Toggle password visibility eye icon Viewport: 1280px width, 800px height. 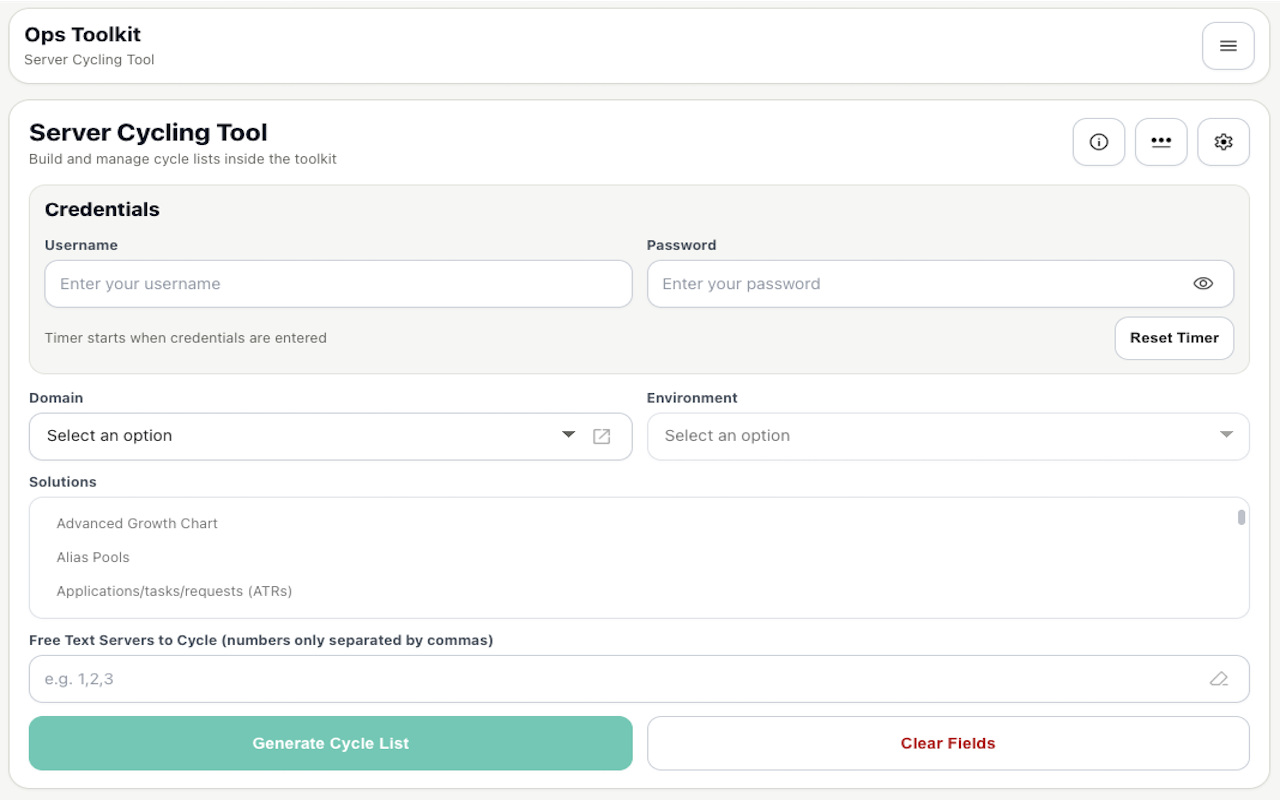(x=1203, y=284)
